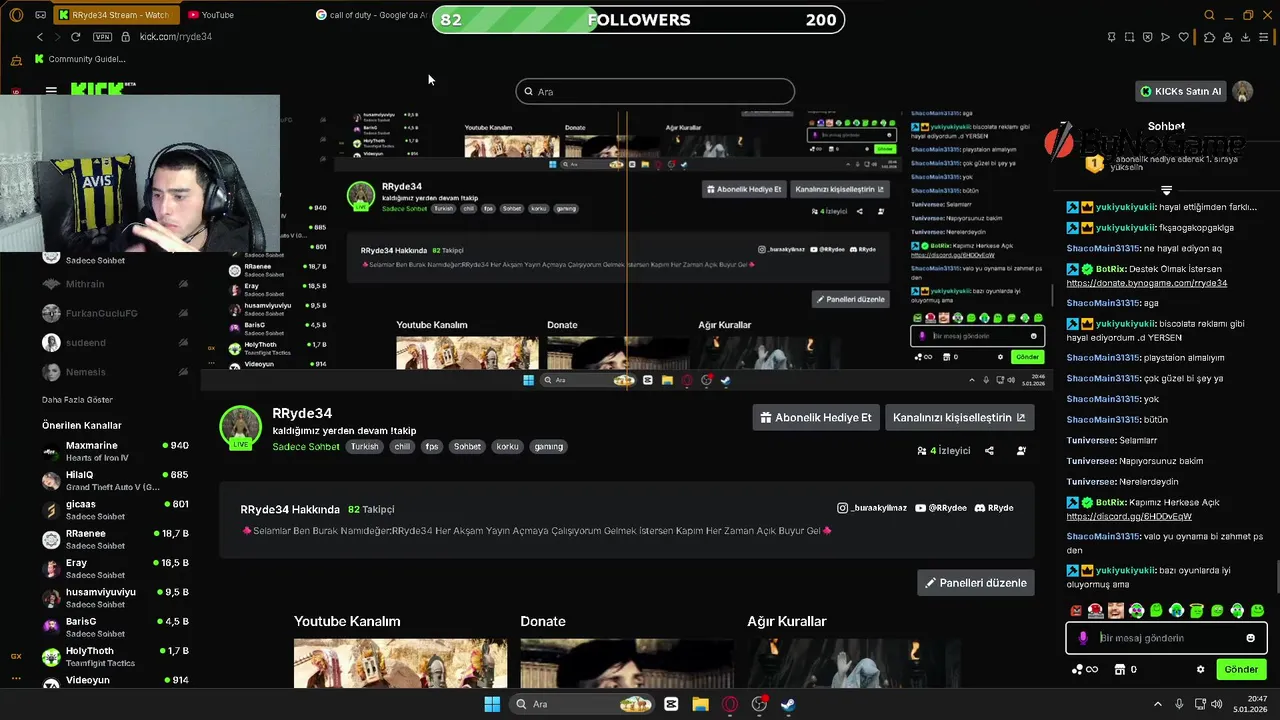Image resolution: width=1280 pixels, height=720 pixels.
Task: Open HolyThoth recommended channel
Action: (115, 657)
